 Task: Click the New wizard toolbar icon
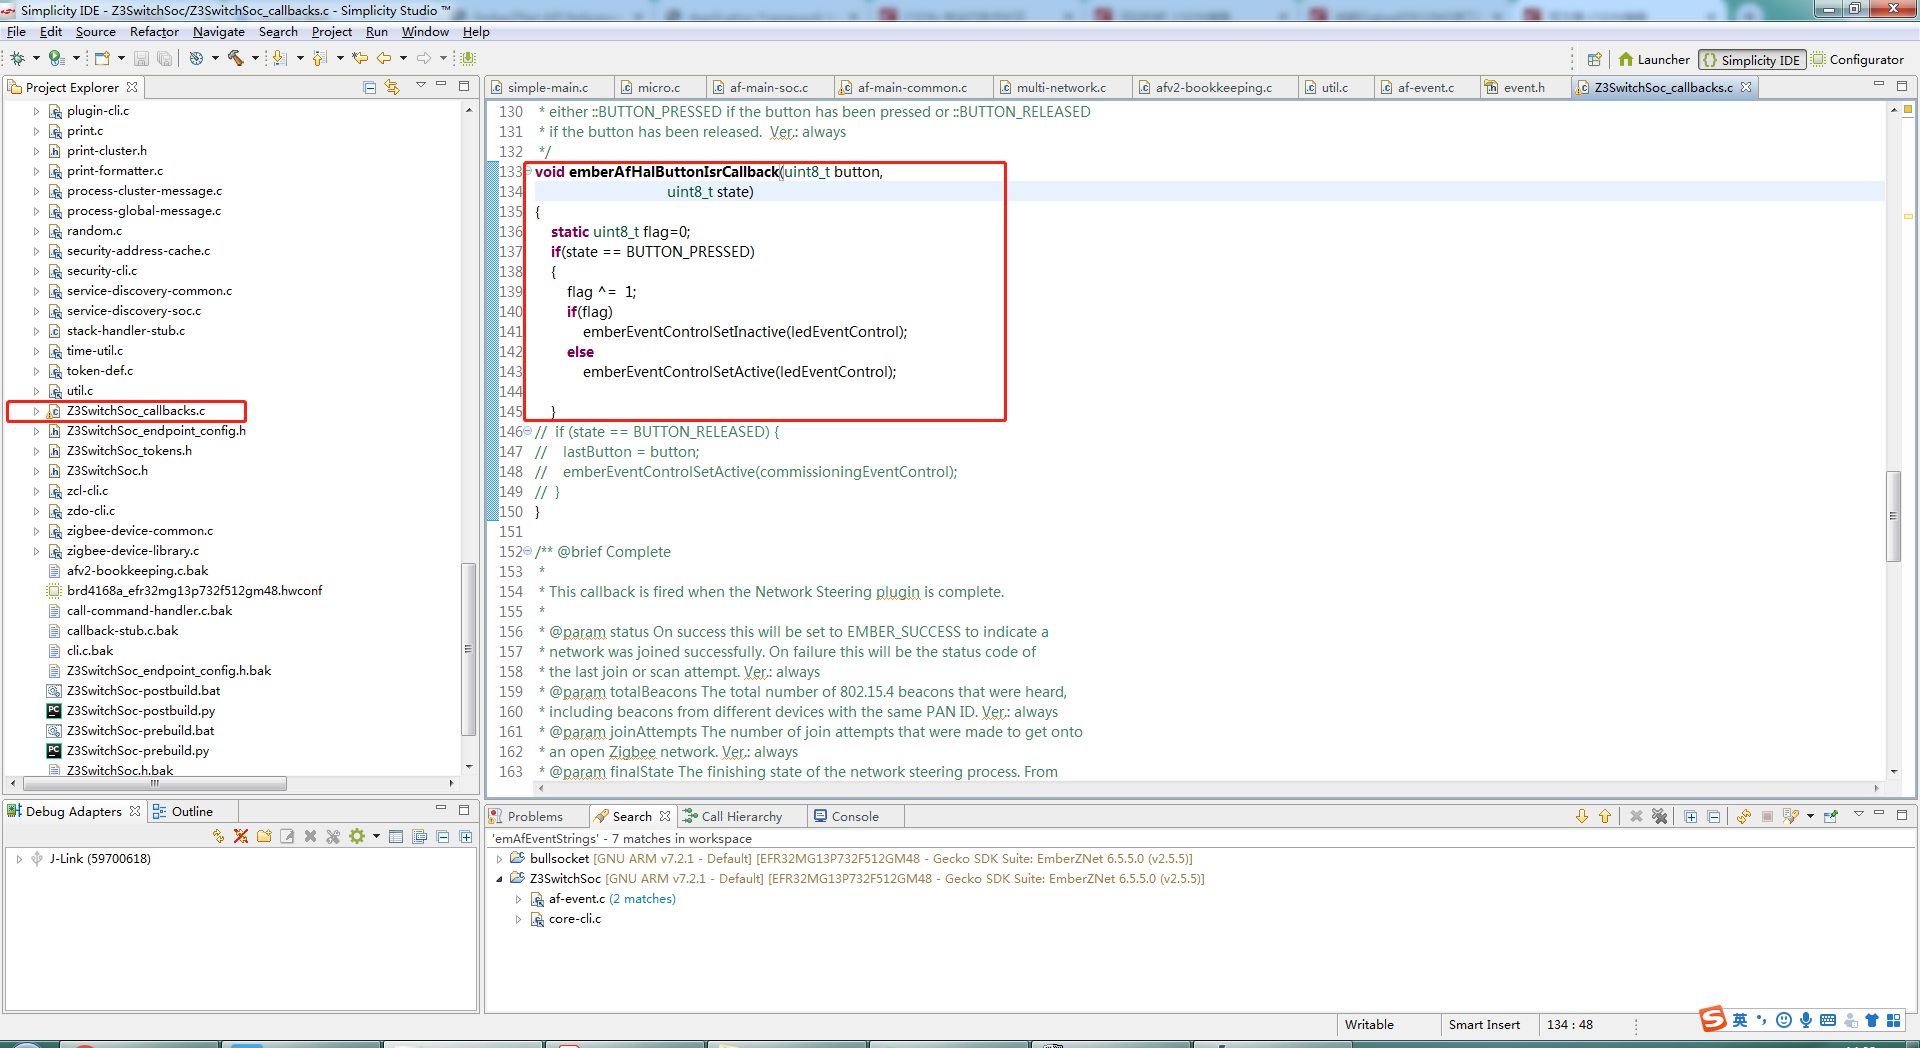pos(102,58)
